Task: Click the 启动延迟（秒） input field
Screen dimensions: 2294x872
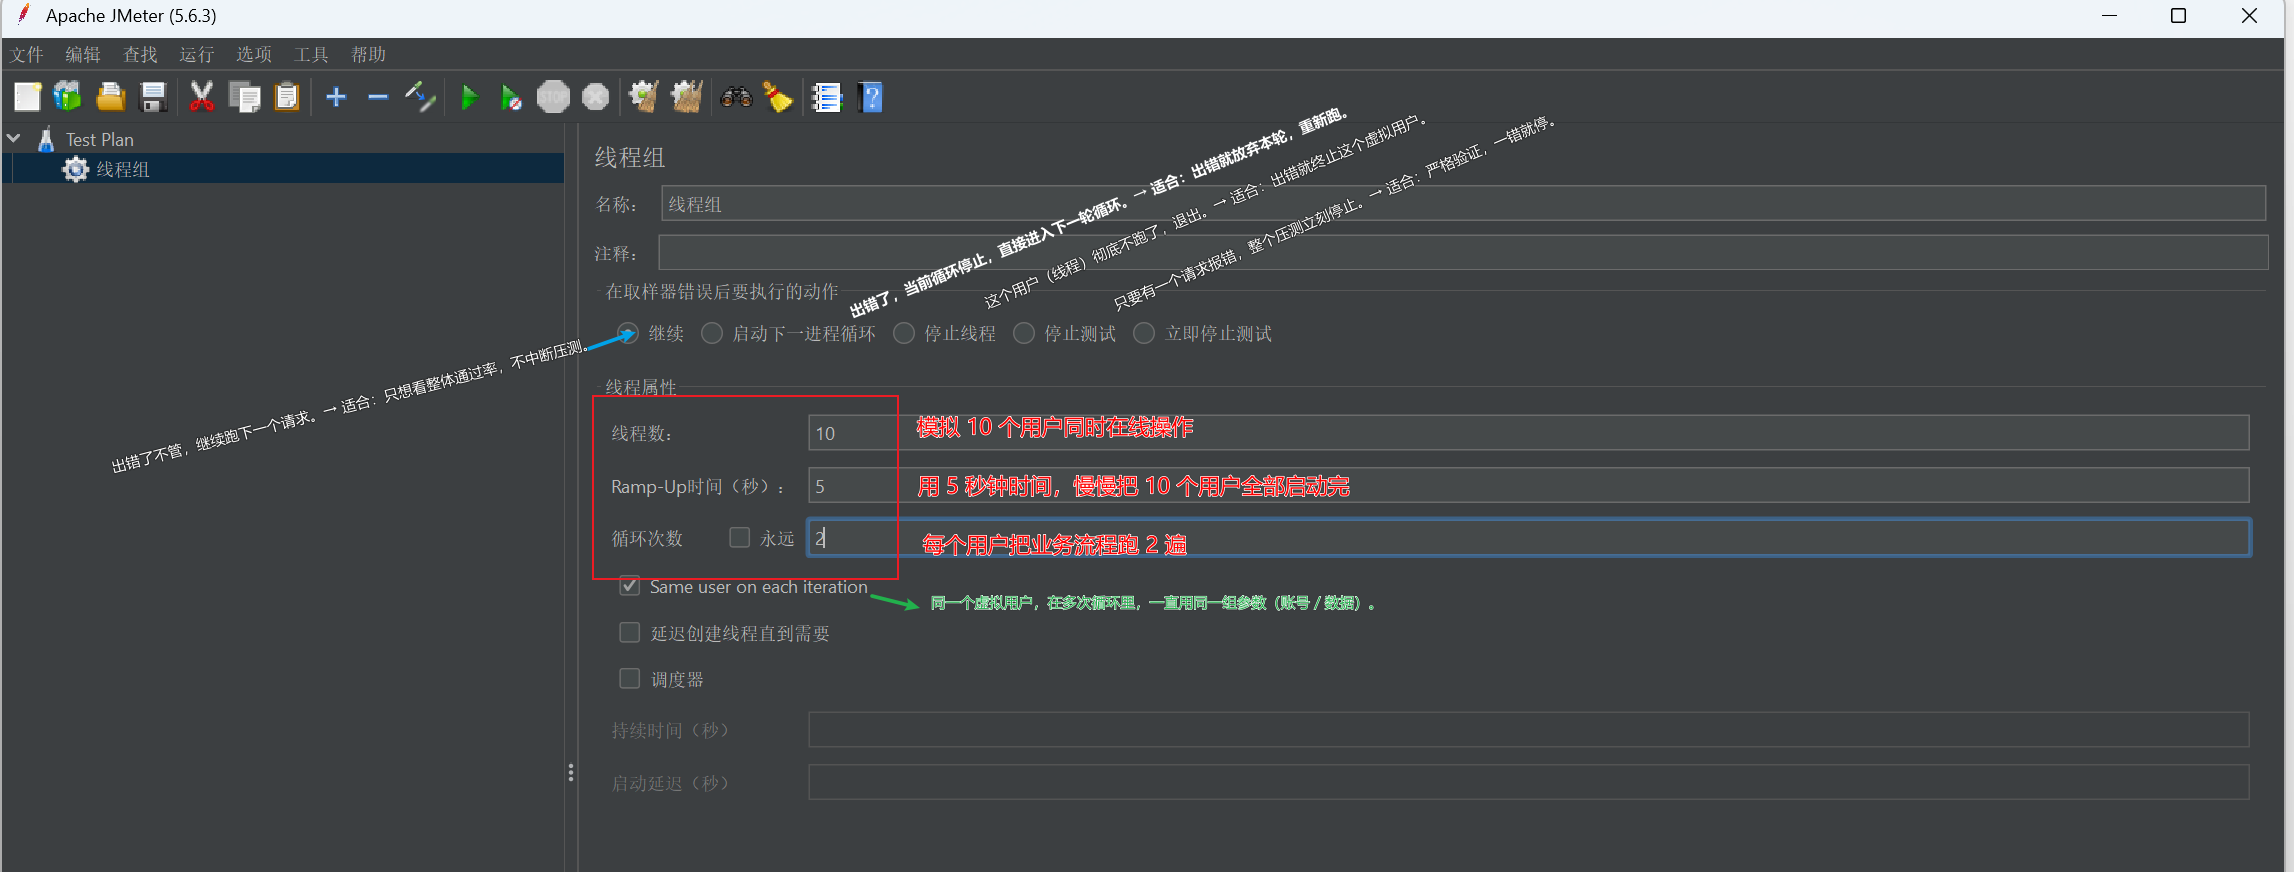Action: coord(1529,782)
